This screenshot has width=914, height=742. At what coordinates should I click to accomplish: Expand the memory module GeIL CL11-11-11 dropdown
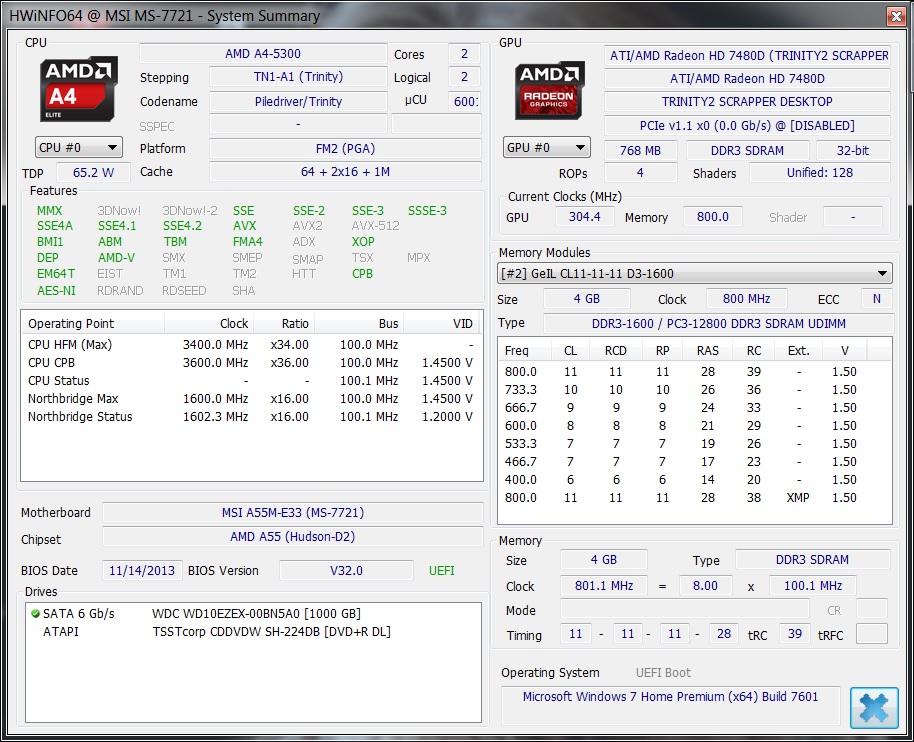click(x=695, y=273)
